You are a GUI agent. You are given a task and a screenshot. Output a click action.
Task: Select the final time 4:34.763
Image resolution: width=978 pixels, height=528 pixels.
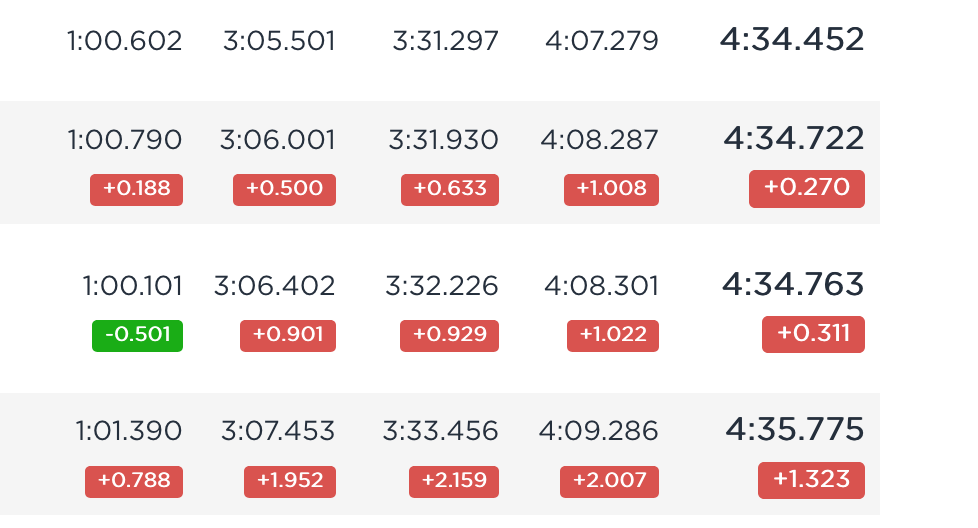[793, 284]
